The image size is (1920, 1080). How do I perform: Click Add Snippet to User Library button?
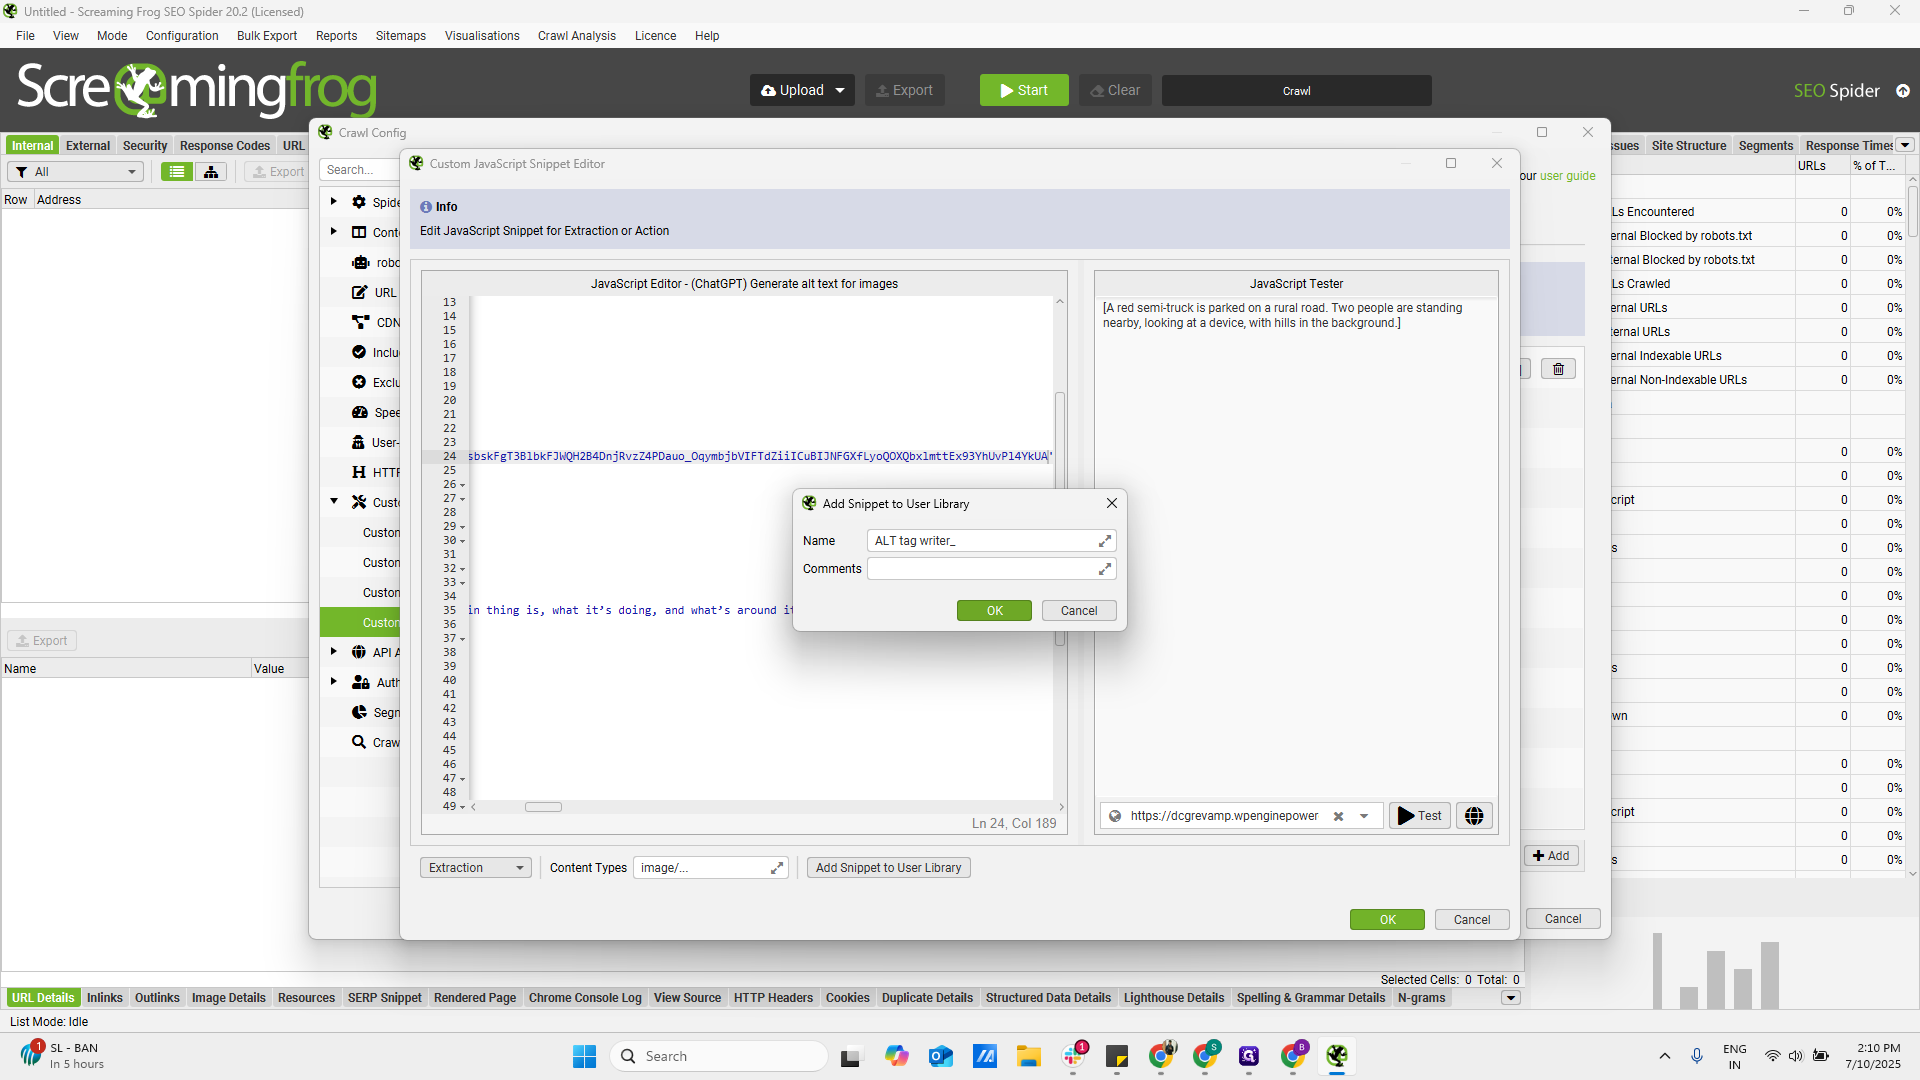click(x=888, y=868)
